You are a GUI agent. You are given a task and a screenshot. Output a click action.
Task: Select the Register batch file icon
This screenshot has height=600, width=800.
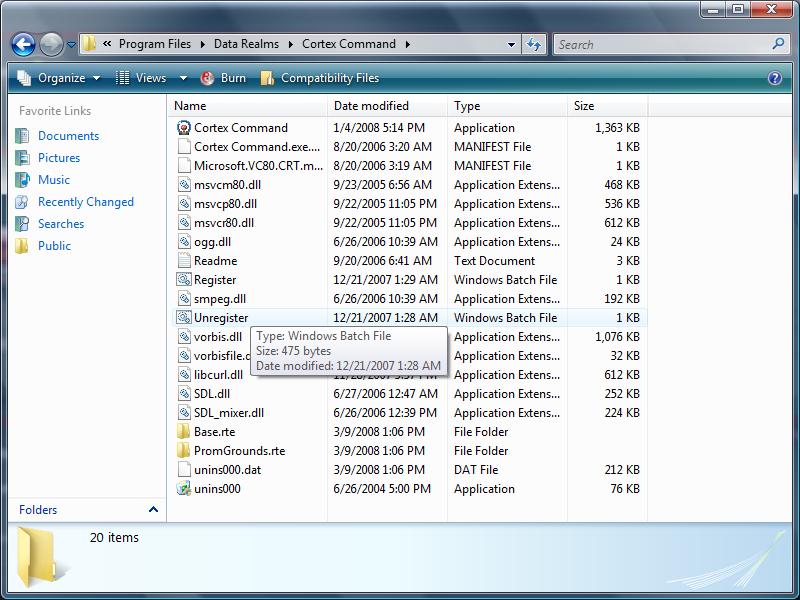183,280
